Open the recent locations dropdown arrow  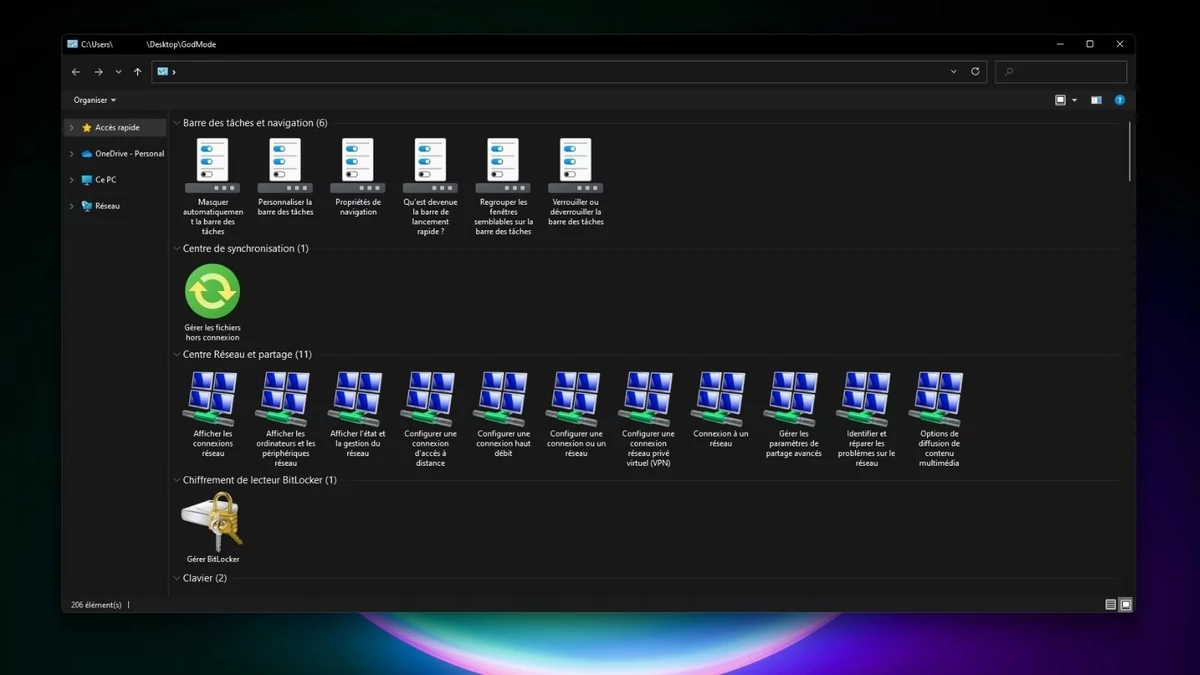pos(118,72)
